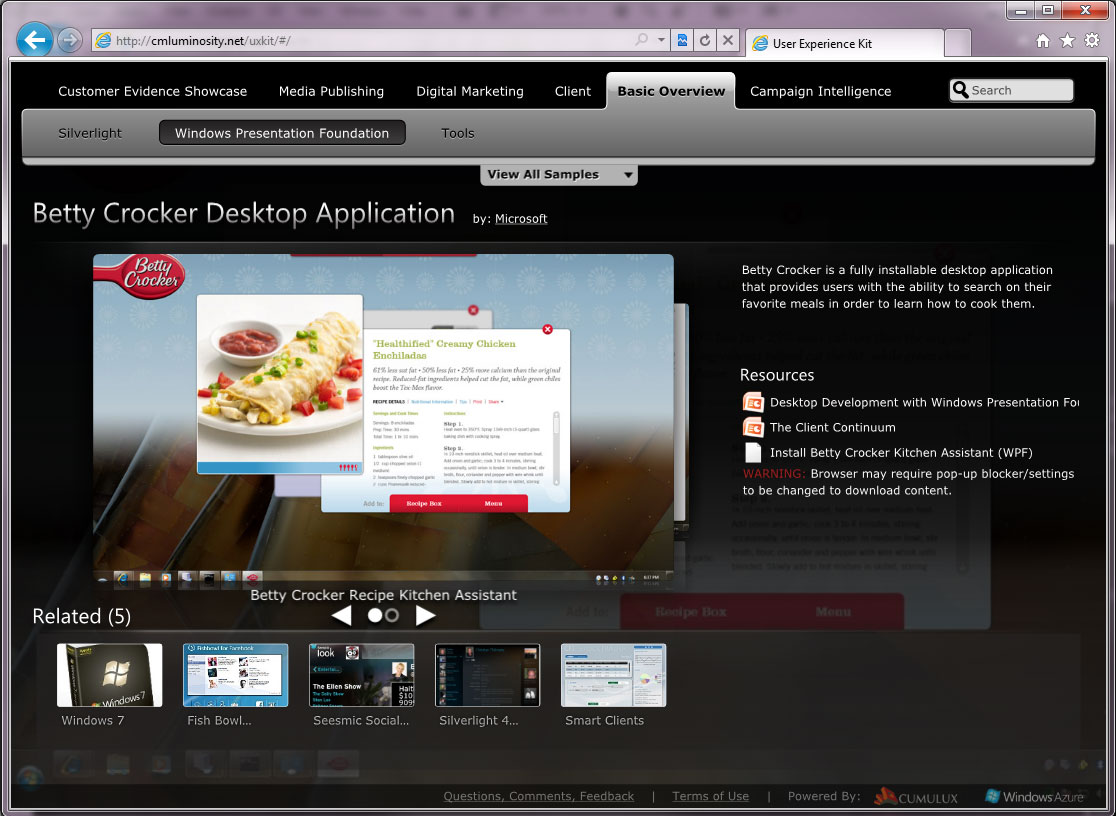
Task: Open The Client Continuum resource
Action: point(833,427)
